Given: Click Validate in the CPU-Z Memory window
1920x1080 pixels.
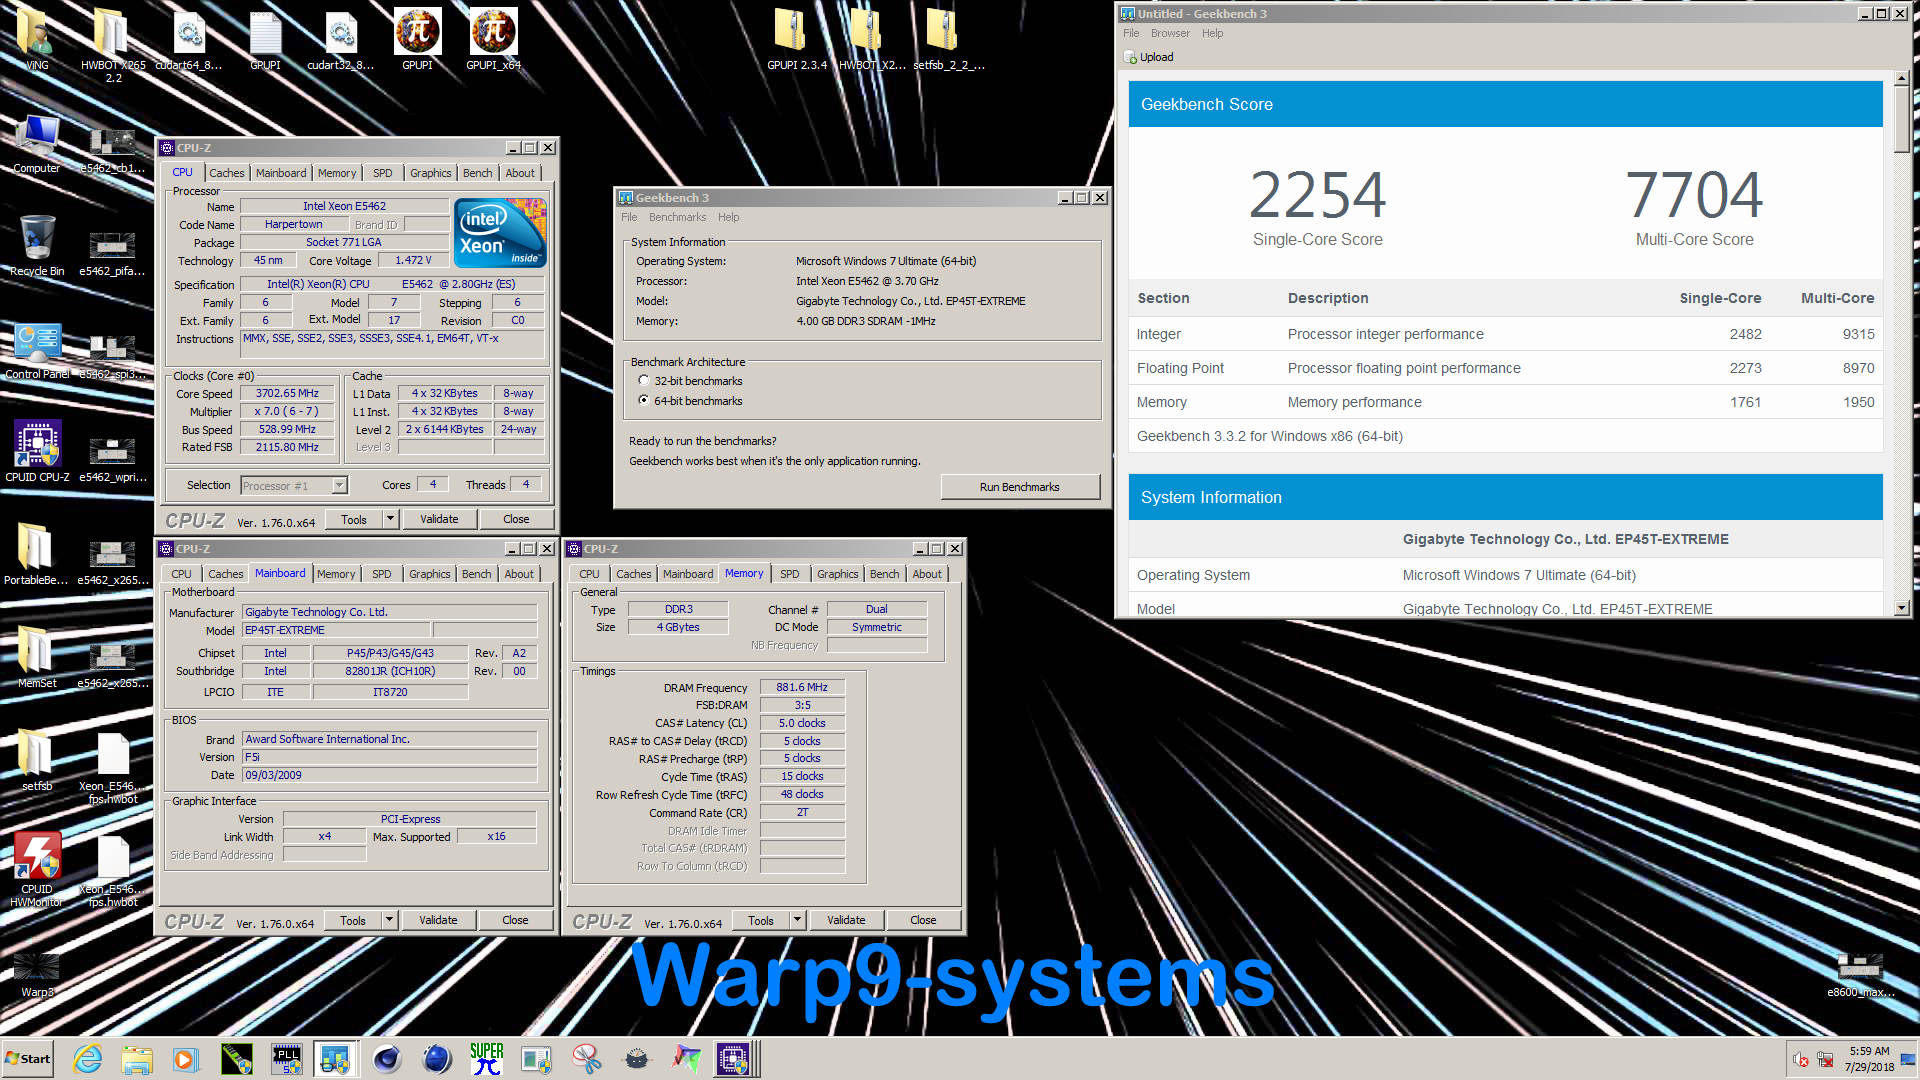Looking at the screenshot, I should click(846, 920).
